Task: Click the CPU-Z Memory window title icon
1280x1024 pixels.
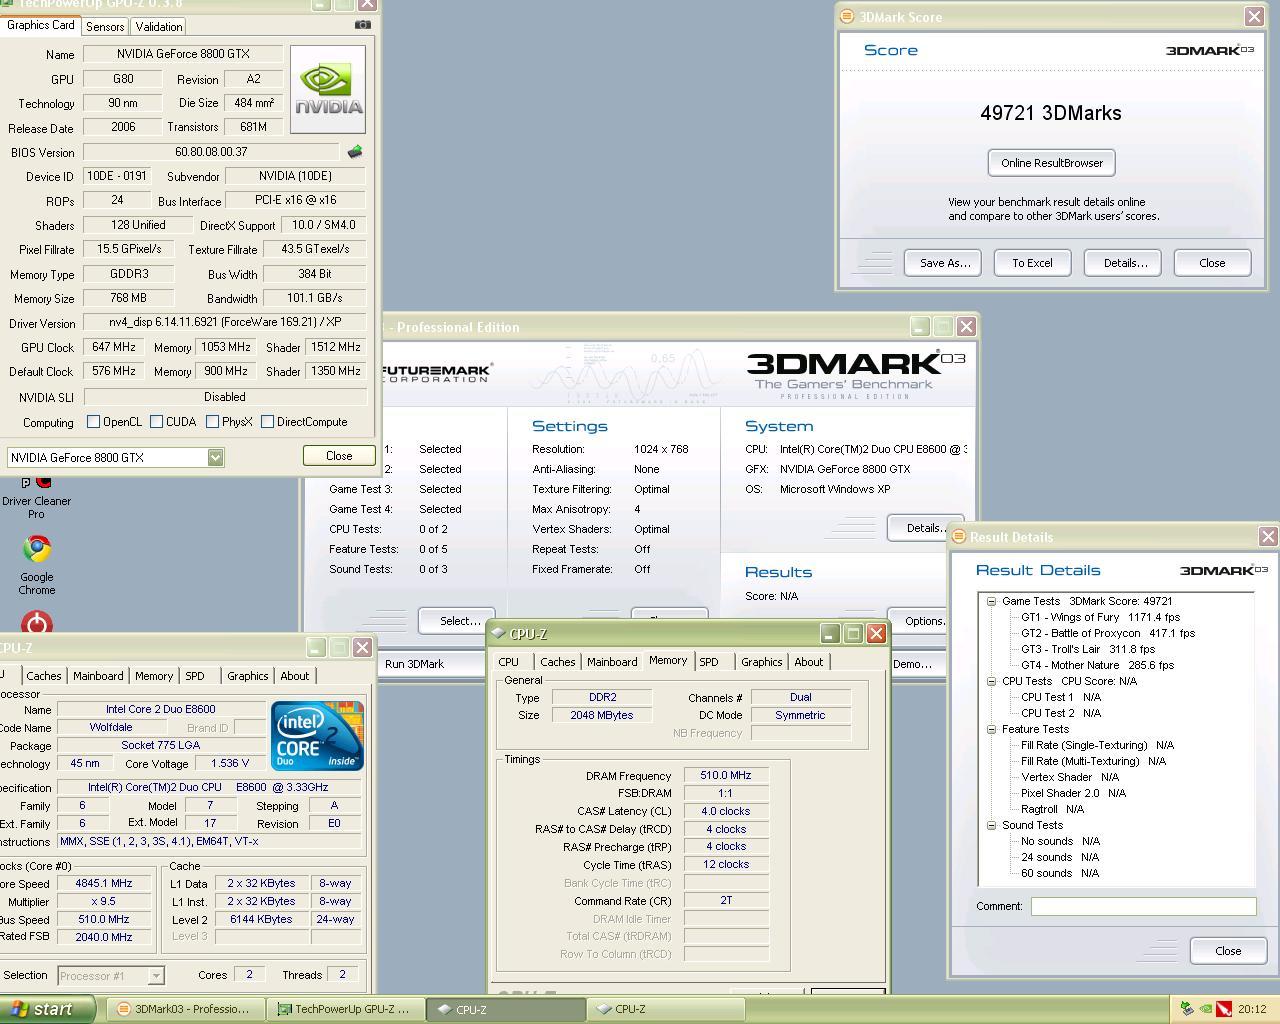Action: point(498,633)
